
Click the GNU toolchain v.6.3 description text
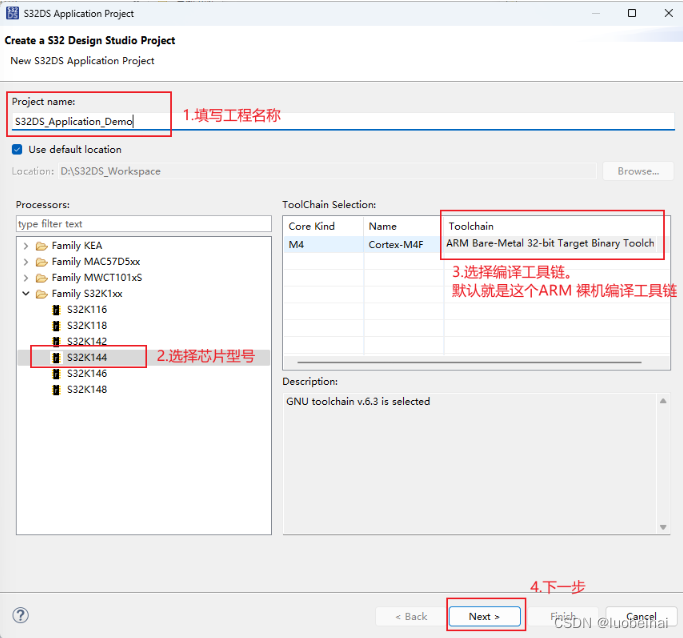358,402
